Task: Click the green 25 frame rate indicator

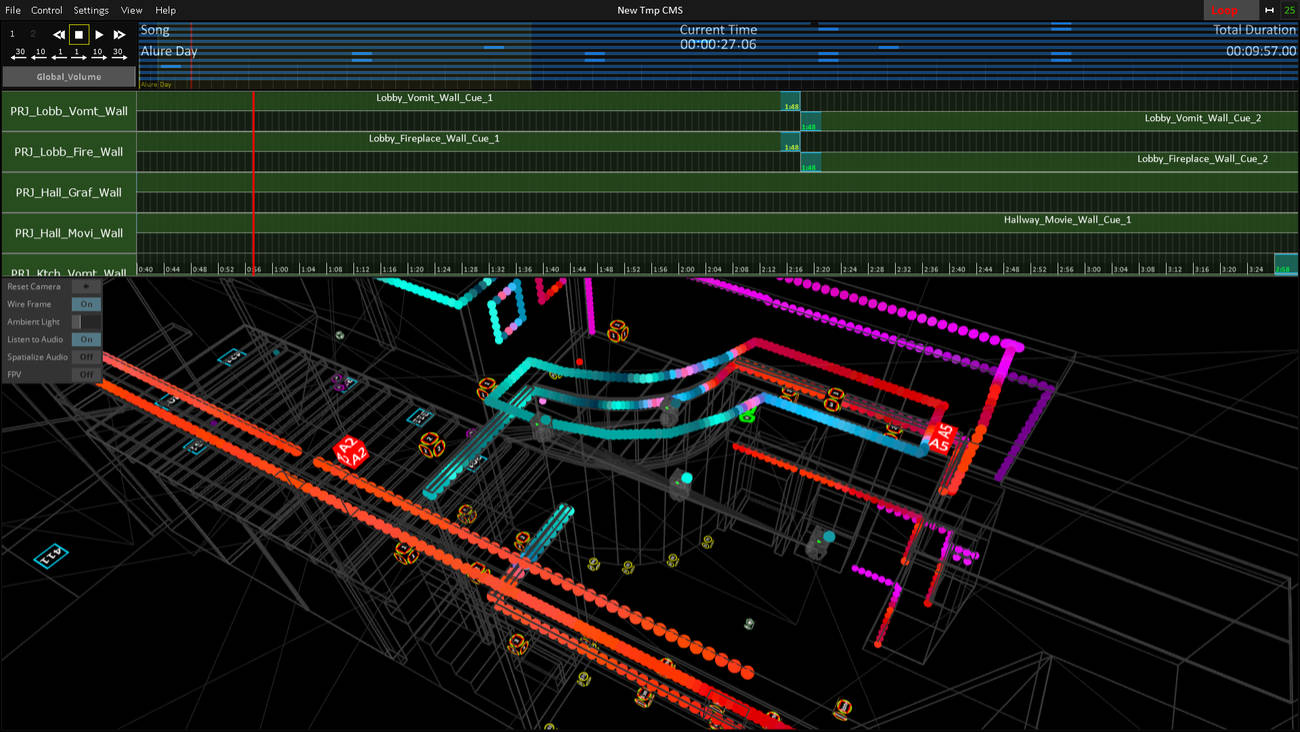Action: click(1289, 10)
